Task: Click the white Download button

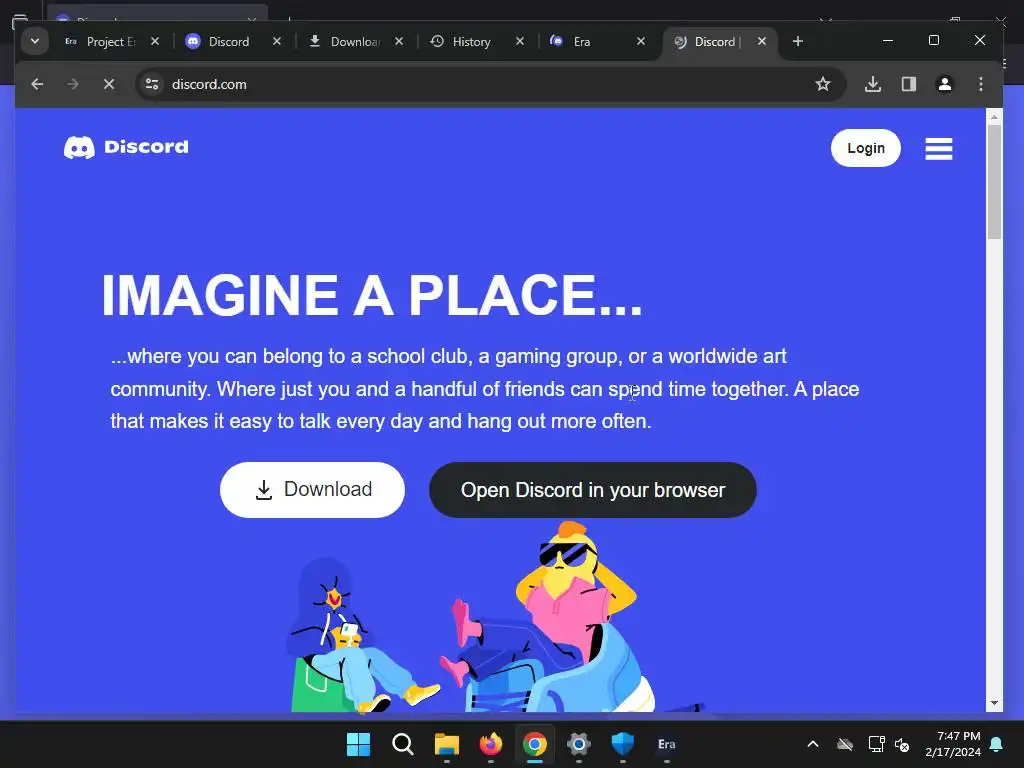Action: click(x=312, y=490)
